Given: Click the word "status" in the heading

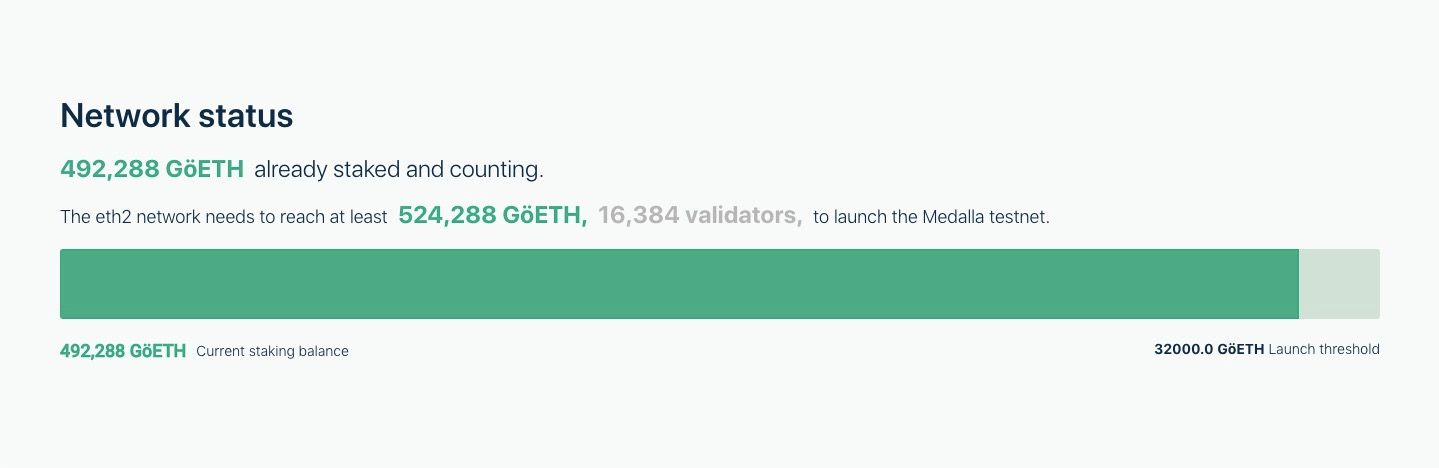Looking at the screenshot, I should [245, 116].
